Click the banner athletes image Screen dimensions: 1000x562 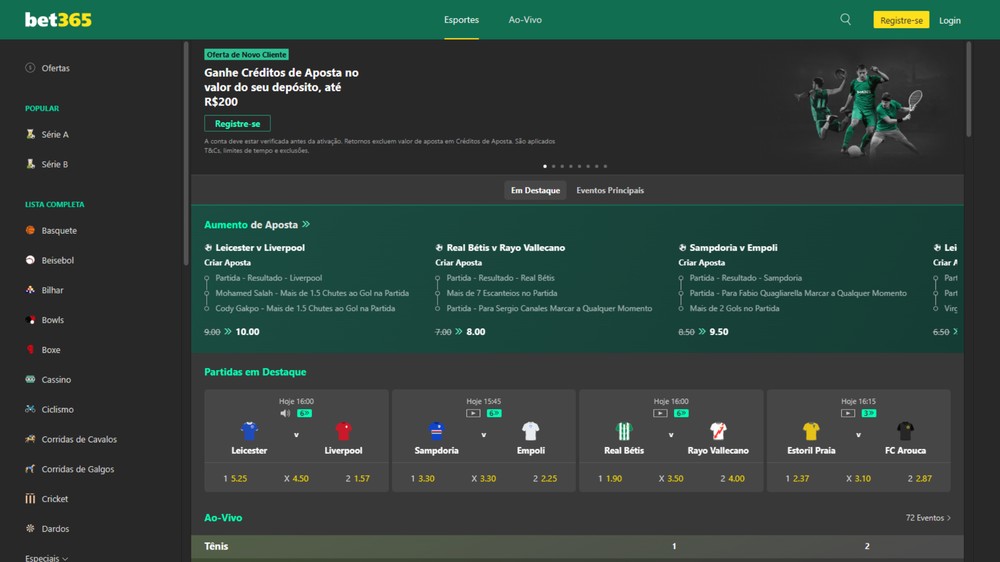click(859, 108)
